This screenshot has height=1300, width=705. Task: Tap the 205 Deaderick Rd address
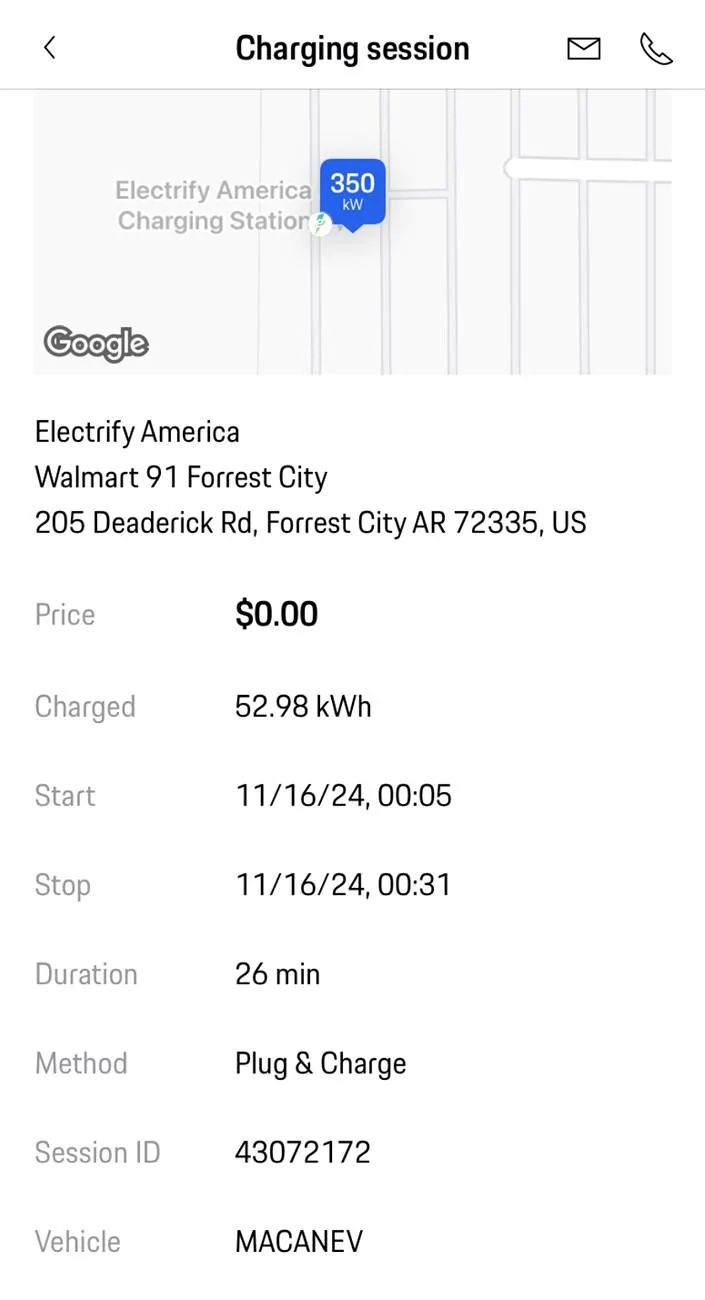click(310, 522)
